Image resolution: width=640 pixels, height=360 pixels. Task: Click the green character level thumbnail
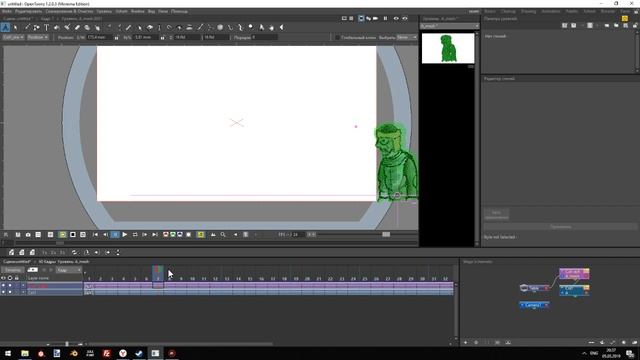click(x=448, y=48)
